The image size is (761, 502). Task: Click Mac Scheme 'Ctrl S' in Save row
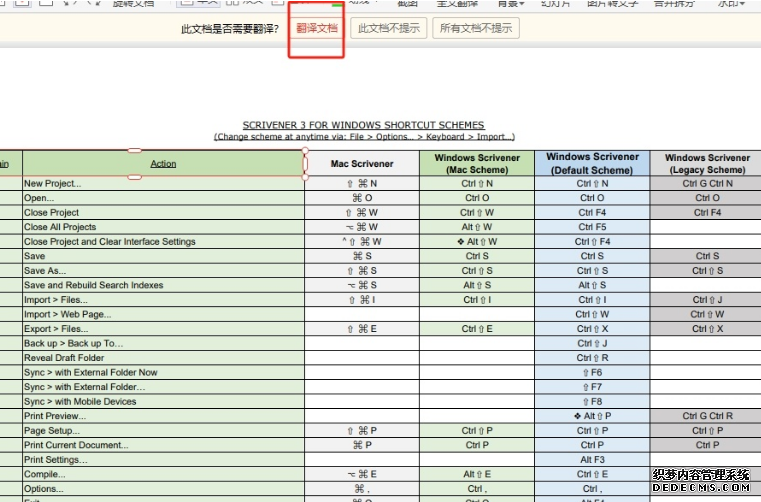(477, 256)
